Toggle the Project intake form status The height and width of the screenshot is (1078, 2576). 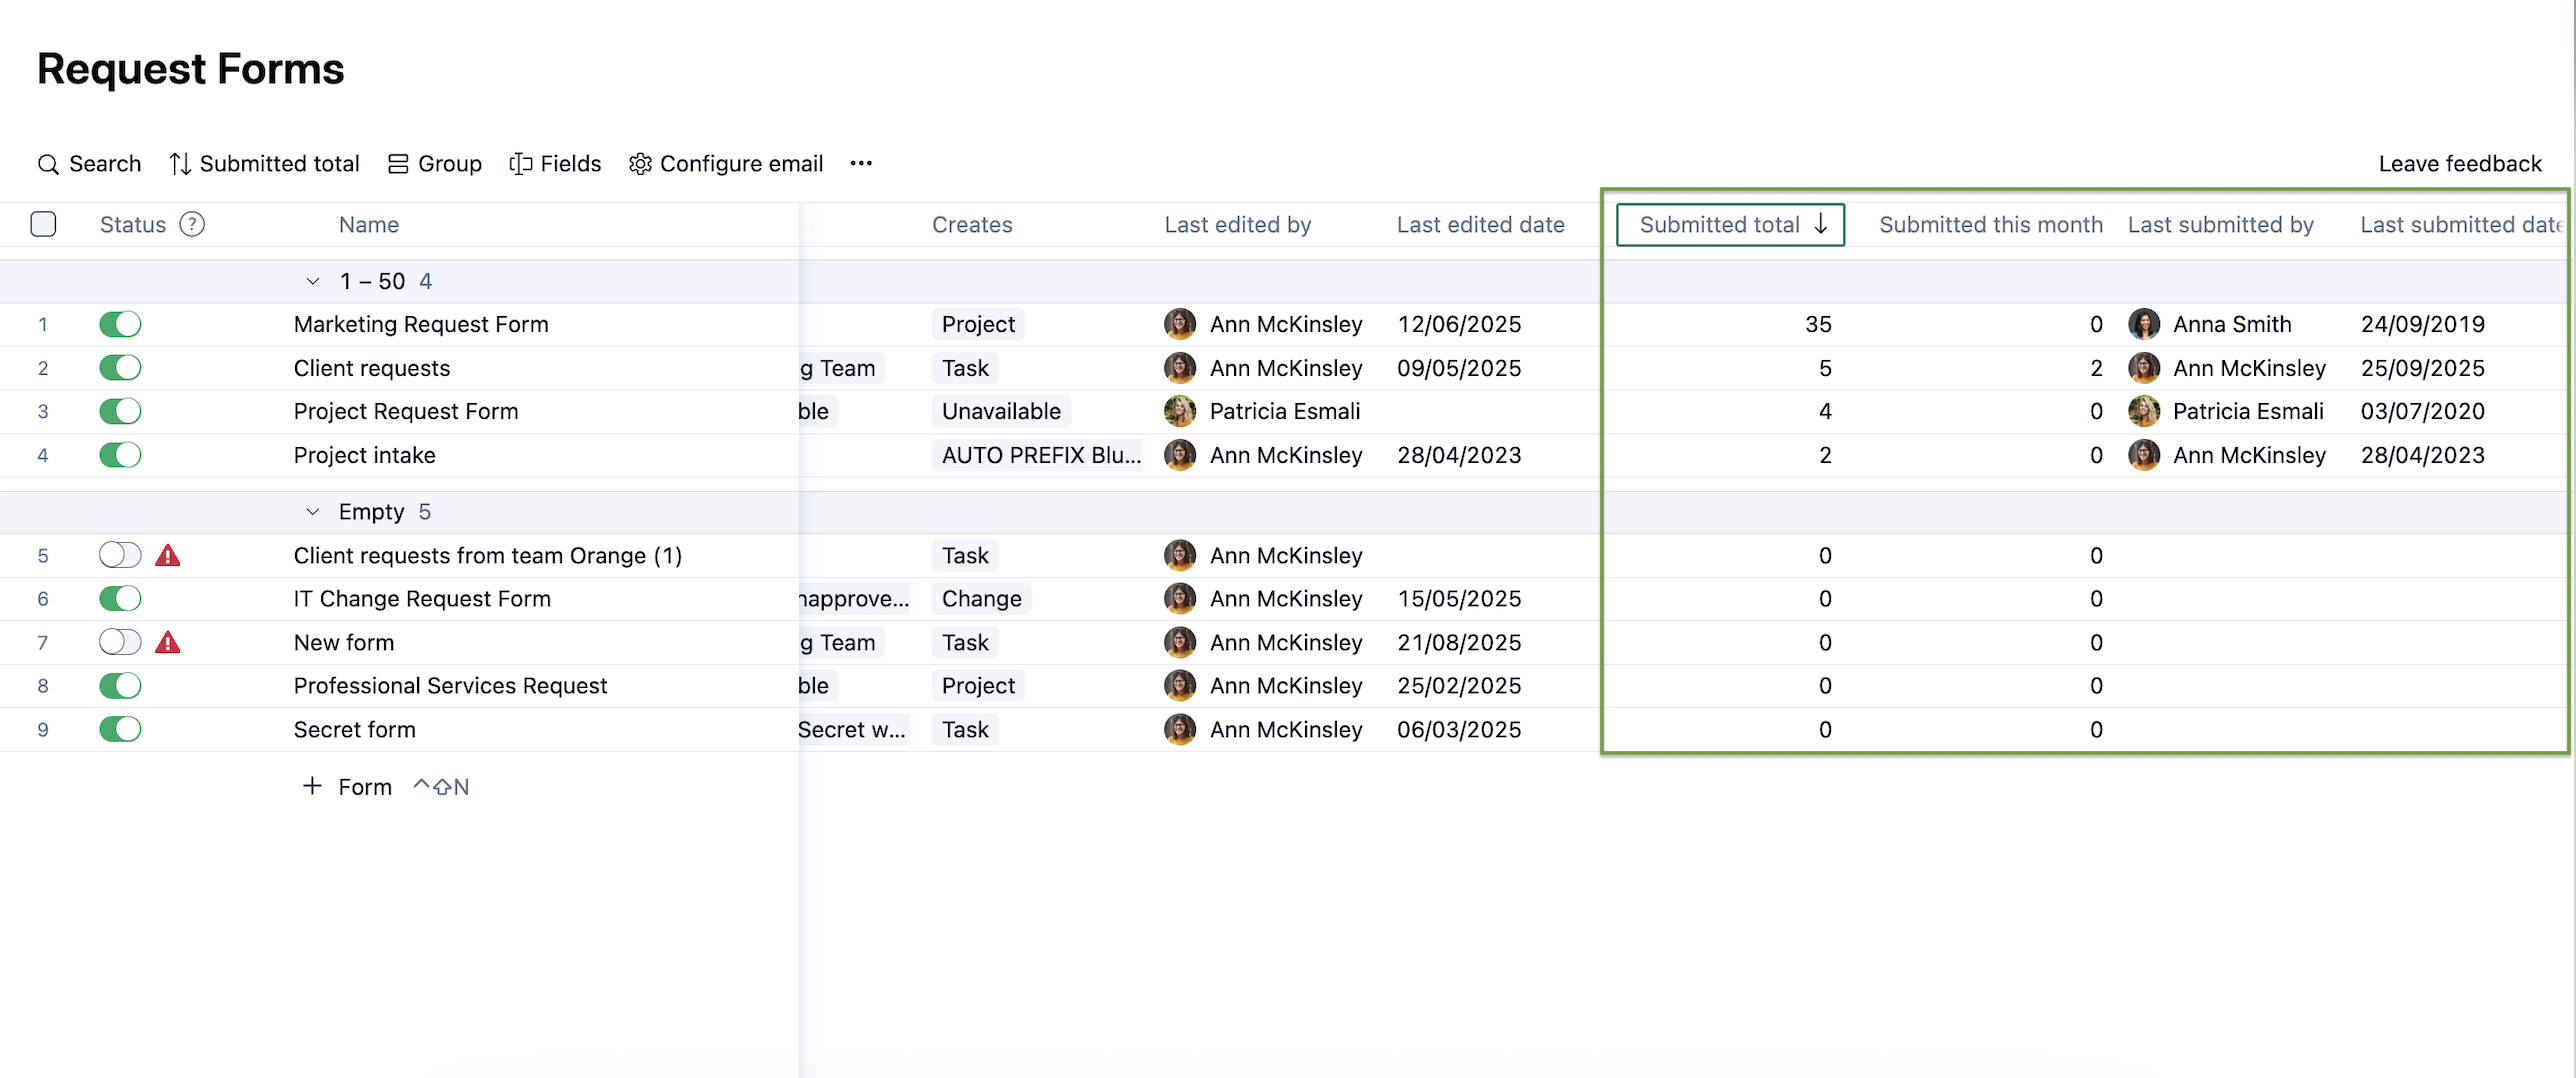[x=120, y=455]
